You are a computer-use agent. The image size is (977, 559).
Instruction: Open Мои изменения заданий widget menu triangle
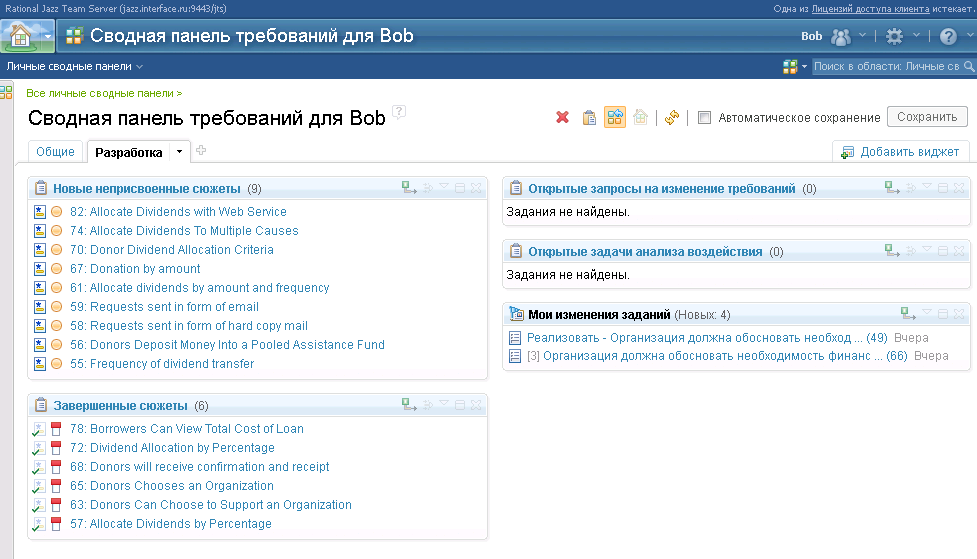point(927,312)
